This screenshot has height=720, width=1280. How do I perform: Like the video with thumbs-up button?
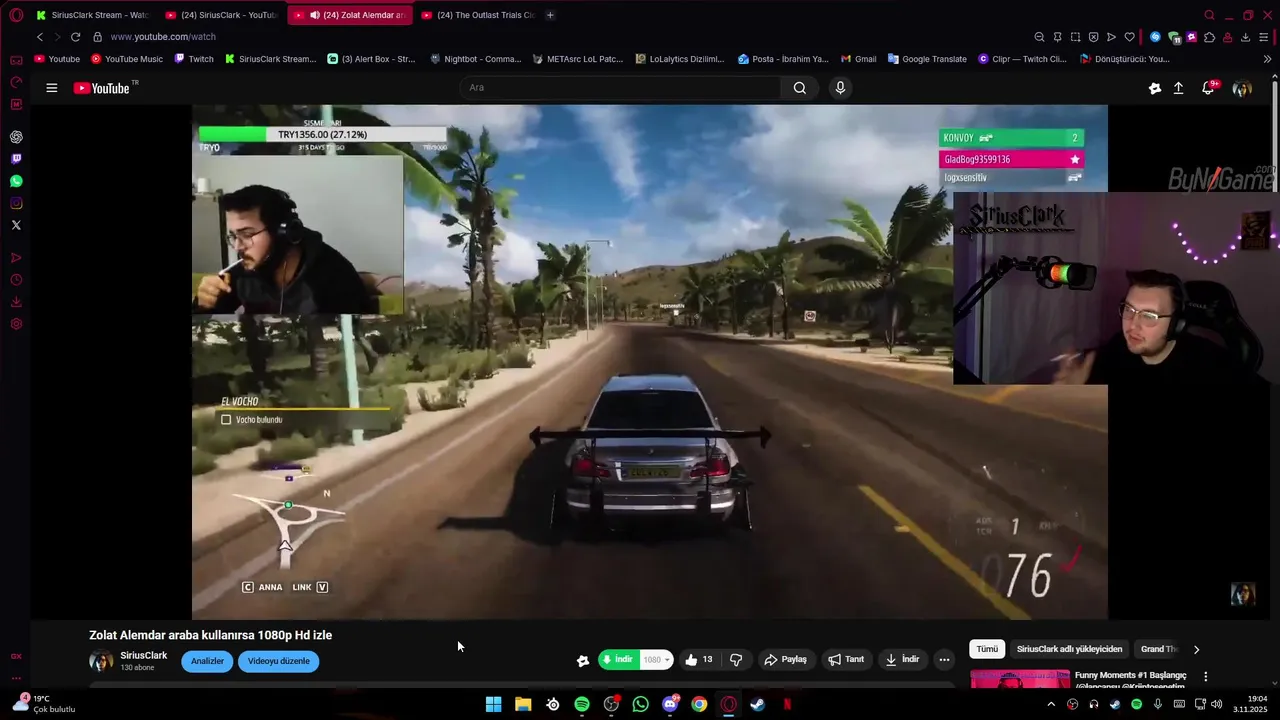pyautogui.click(x=698, y=660)
